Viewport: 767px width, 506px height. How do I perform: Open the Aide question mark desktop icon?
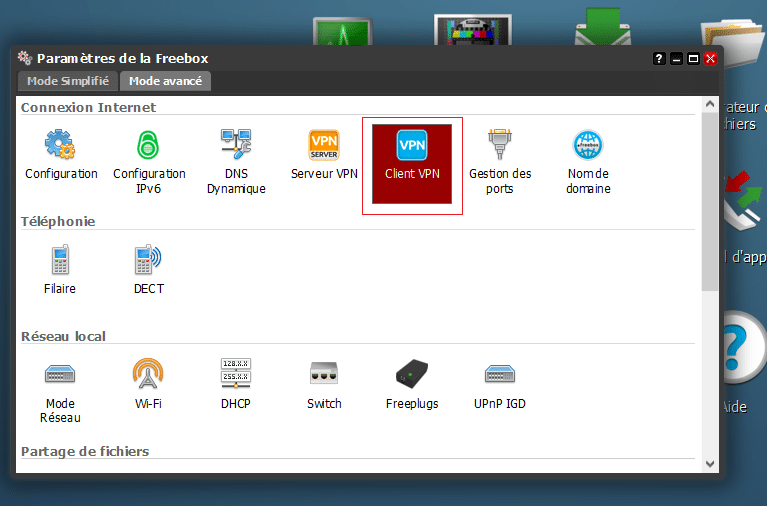743,348
